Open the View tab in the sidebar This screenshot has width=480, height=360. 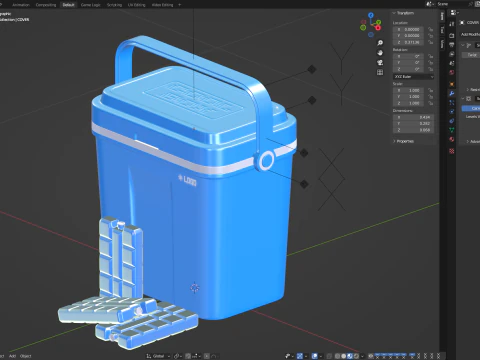tap(442, 44)
